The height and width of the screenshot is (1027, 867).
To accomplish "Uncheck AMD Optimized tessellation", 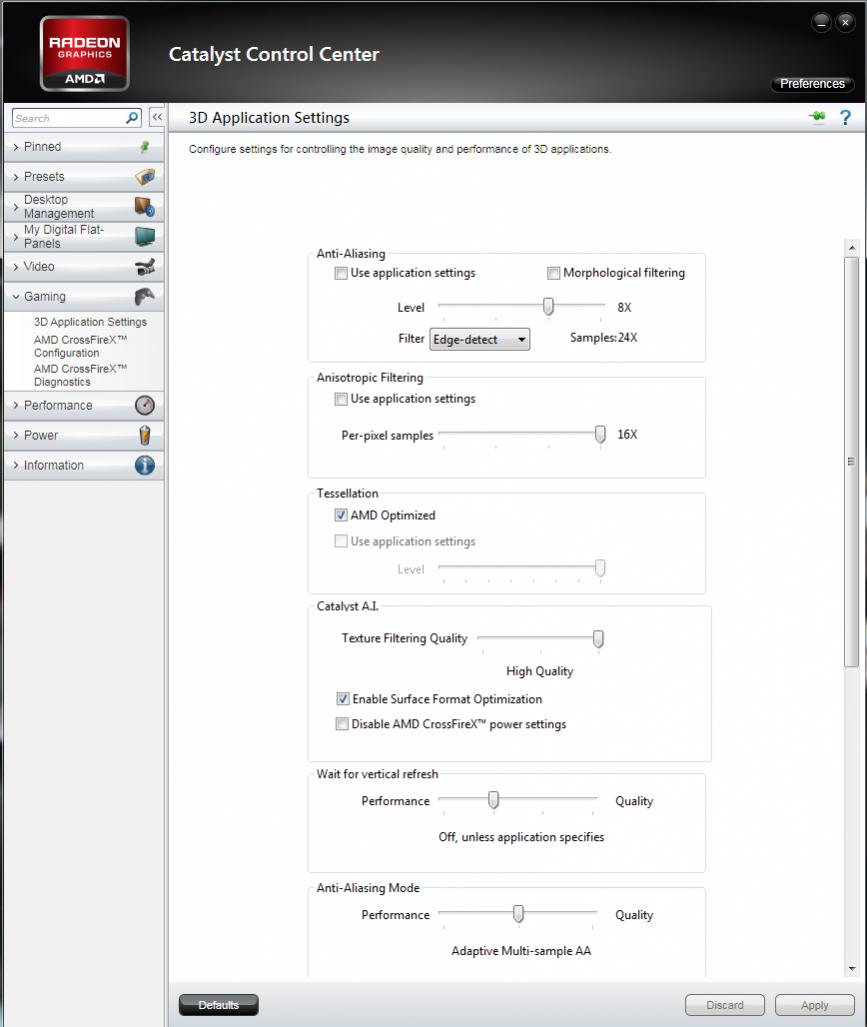I will click(x=341, y=515).
